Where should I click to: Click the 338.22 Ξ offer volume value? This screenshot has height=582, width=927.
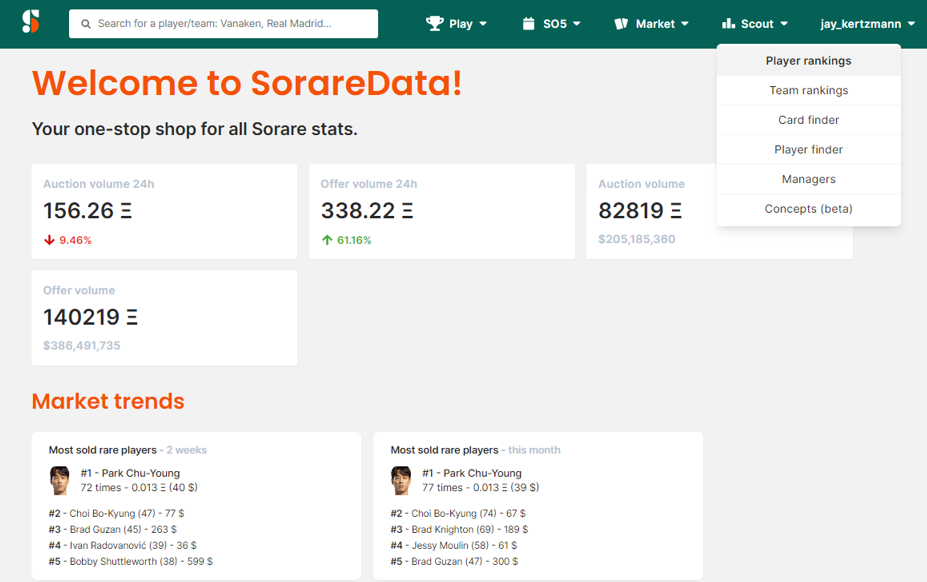pyautogui.click(x=367, y=211)
